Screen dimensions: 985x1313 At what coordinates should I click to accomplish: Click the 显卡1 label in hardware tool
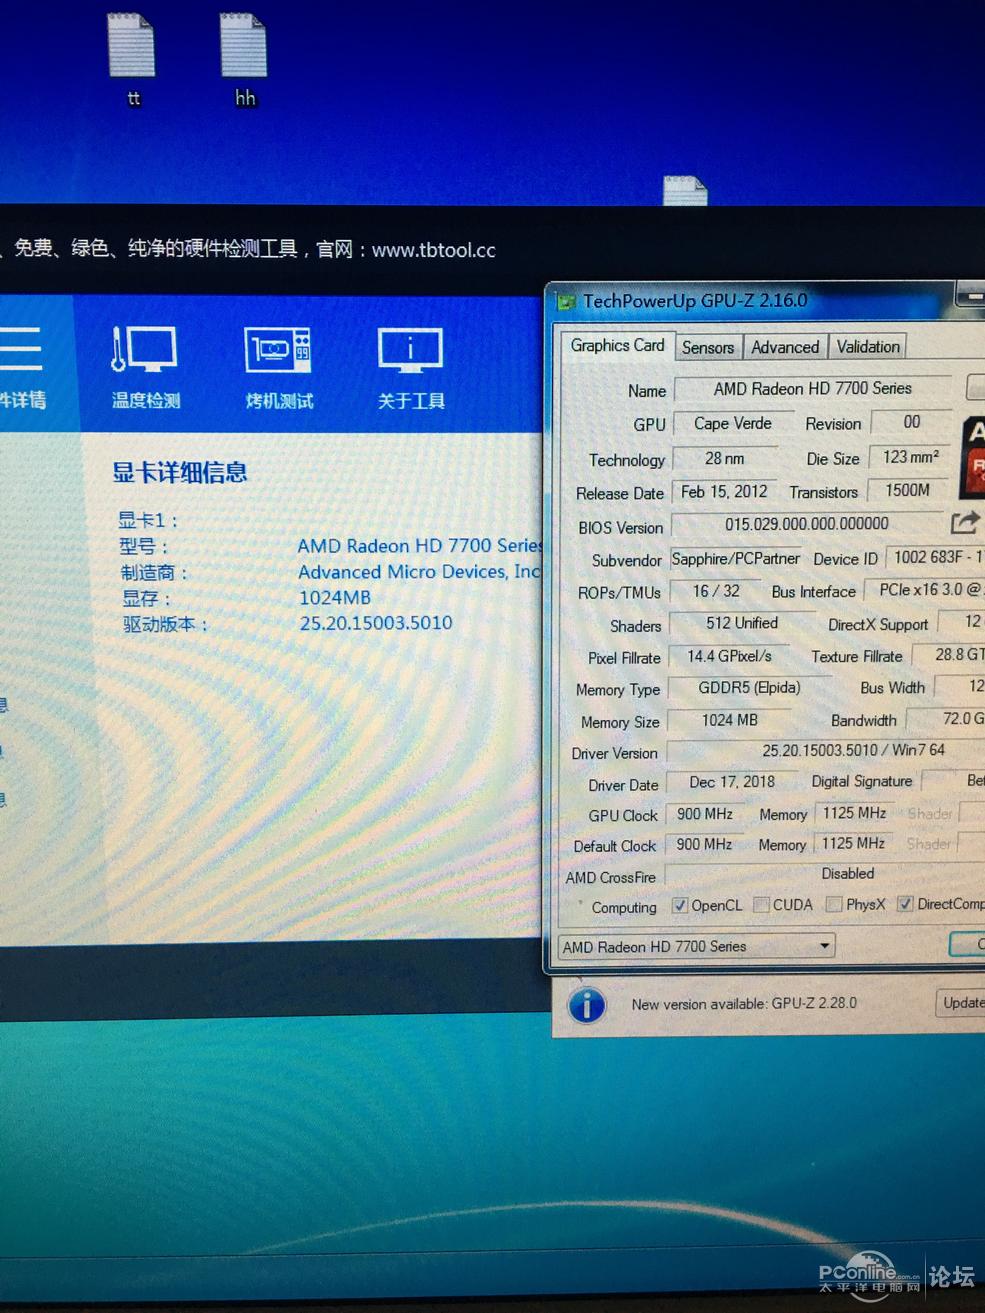[x=148, y=520]
